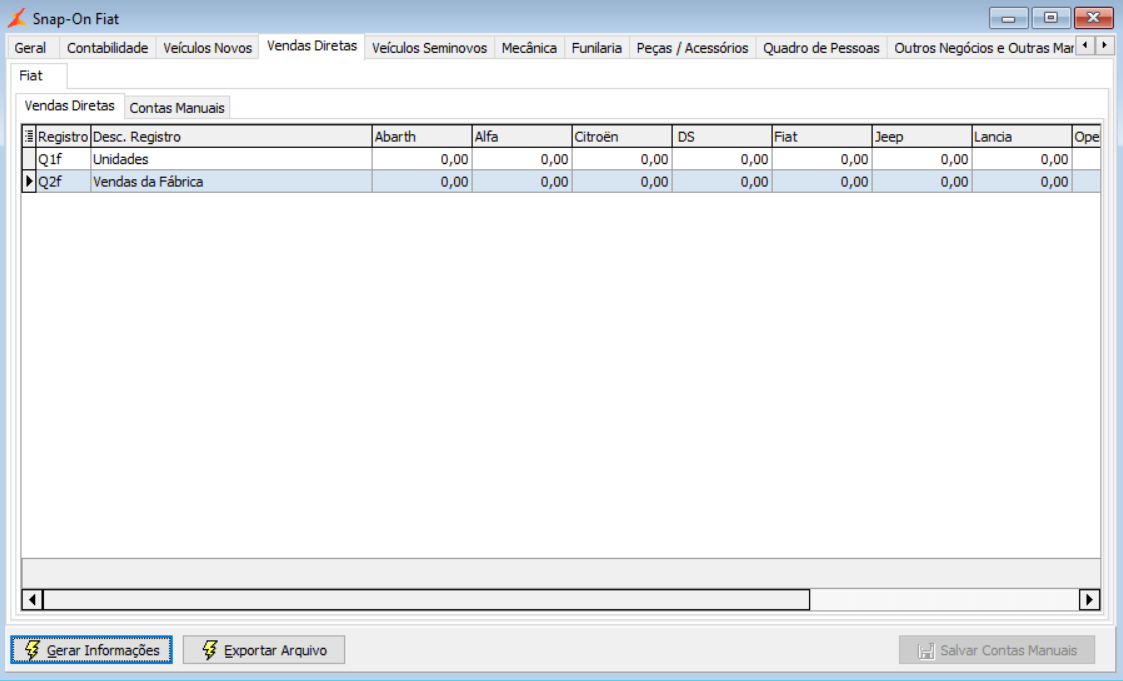Click the Citroën column header

click(x=622, y=136)
